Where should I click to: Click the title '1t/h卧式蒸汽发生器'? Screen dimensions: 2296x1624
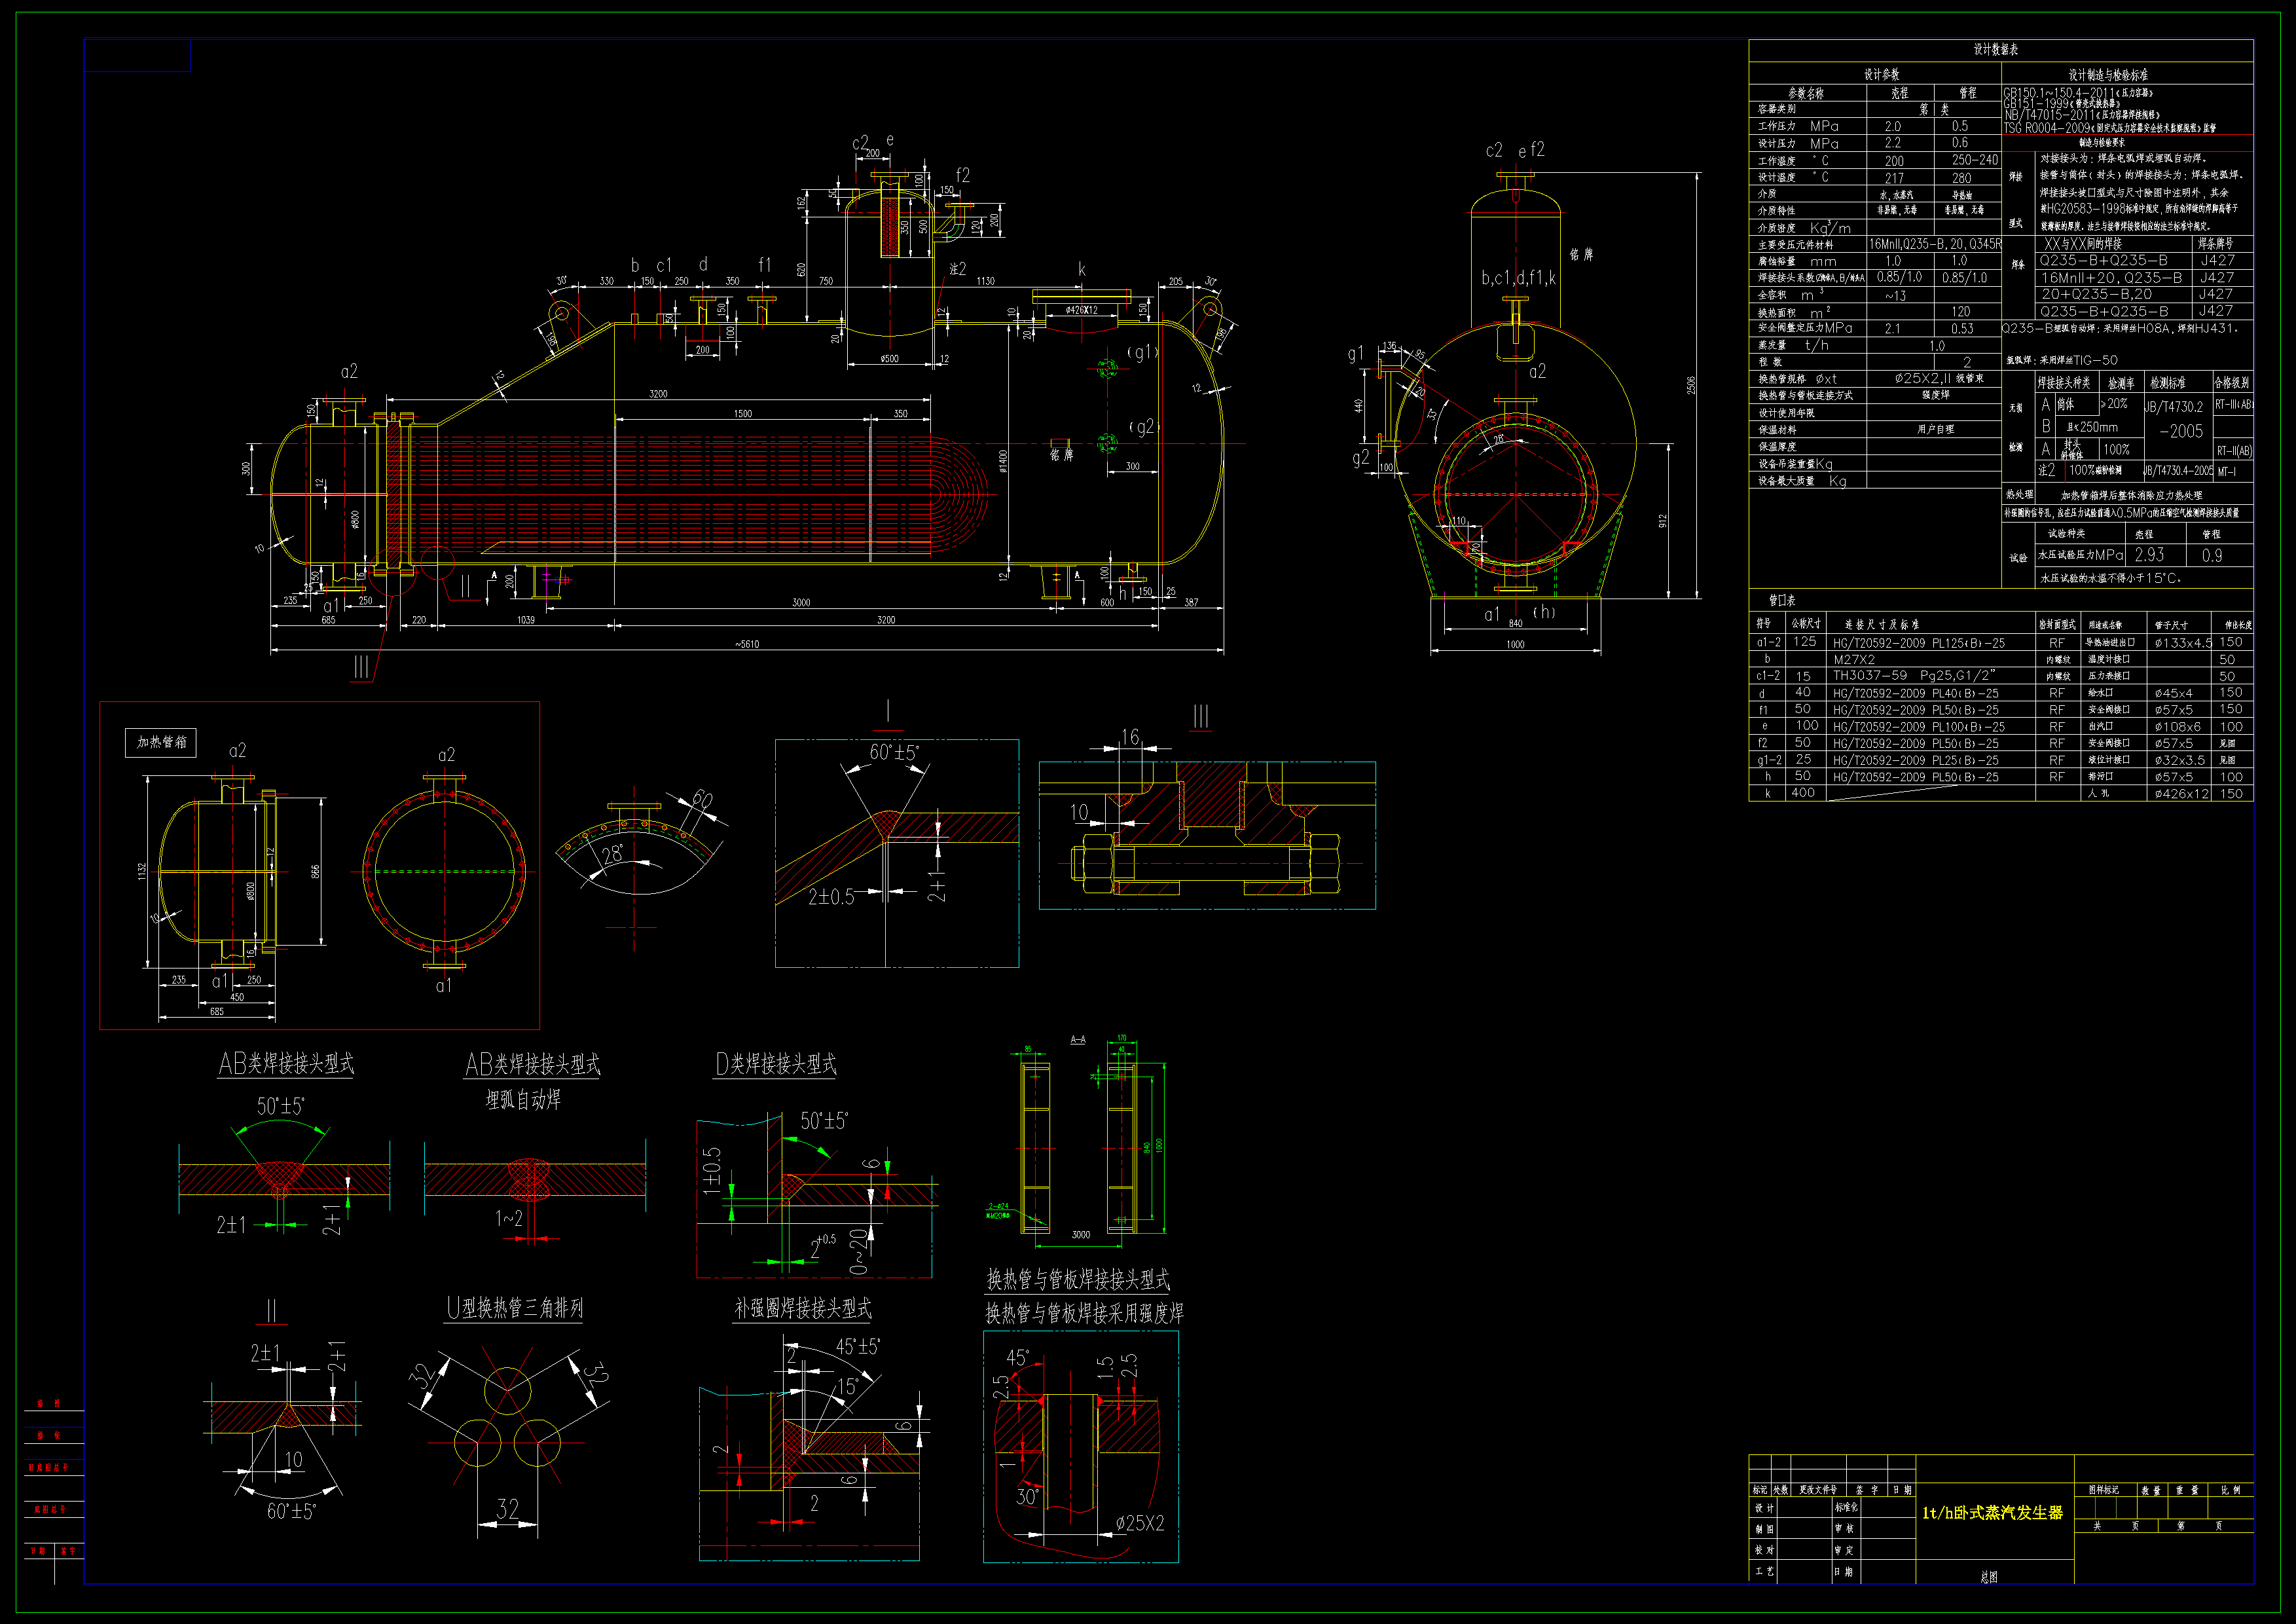tap(1992, 1513)
